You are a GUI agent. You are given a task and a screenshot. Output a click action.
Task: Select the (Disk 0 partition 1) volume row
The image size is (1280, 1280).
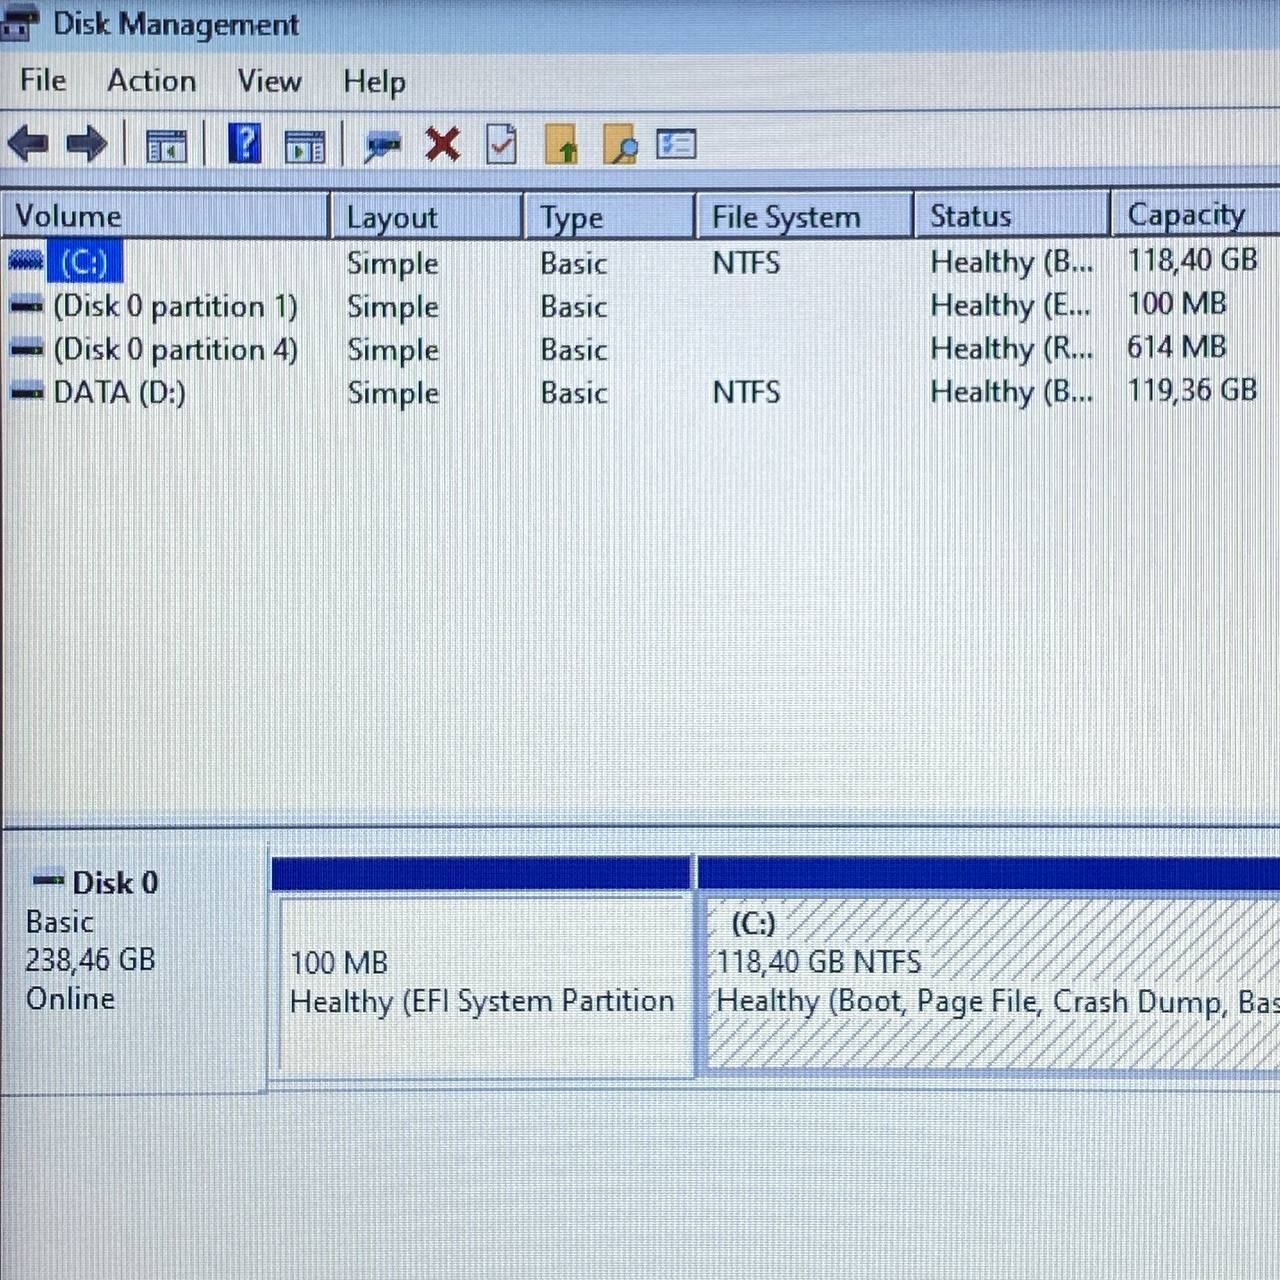click(x=640, y=305)
